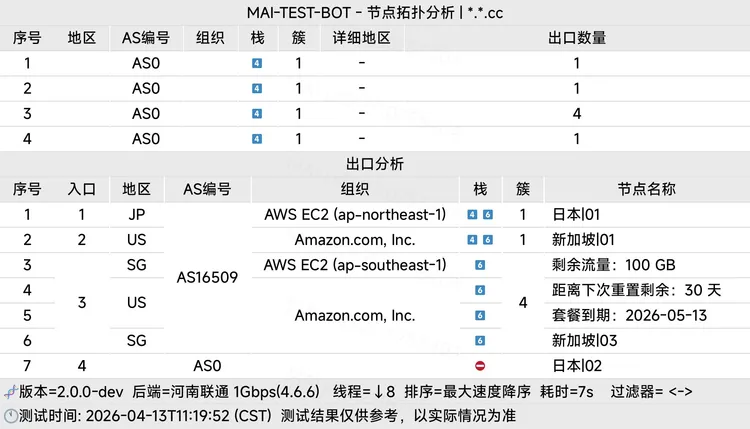The image size is (750, 429).
Task: Click the IPv6 badge in the 新加坡|01 row
Action: [488, 240]
